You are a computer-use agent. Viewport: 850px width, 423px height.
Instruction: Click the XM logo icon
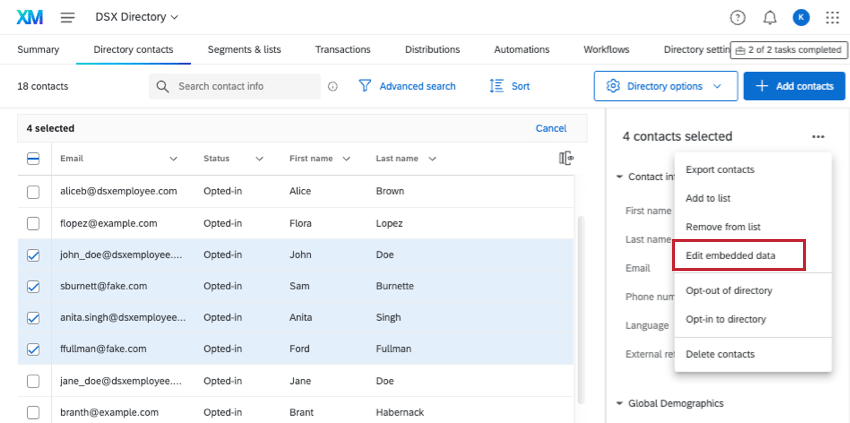[30, 17]
